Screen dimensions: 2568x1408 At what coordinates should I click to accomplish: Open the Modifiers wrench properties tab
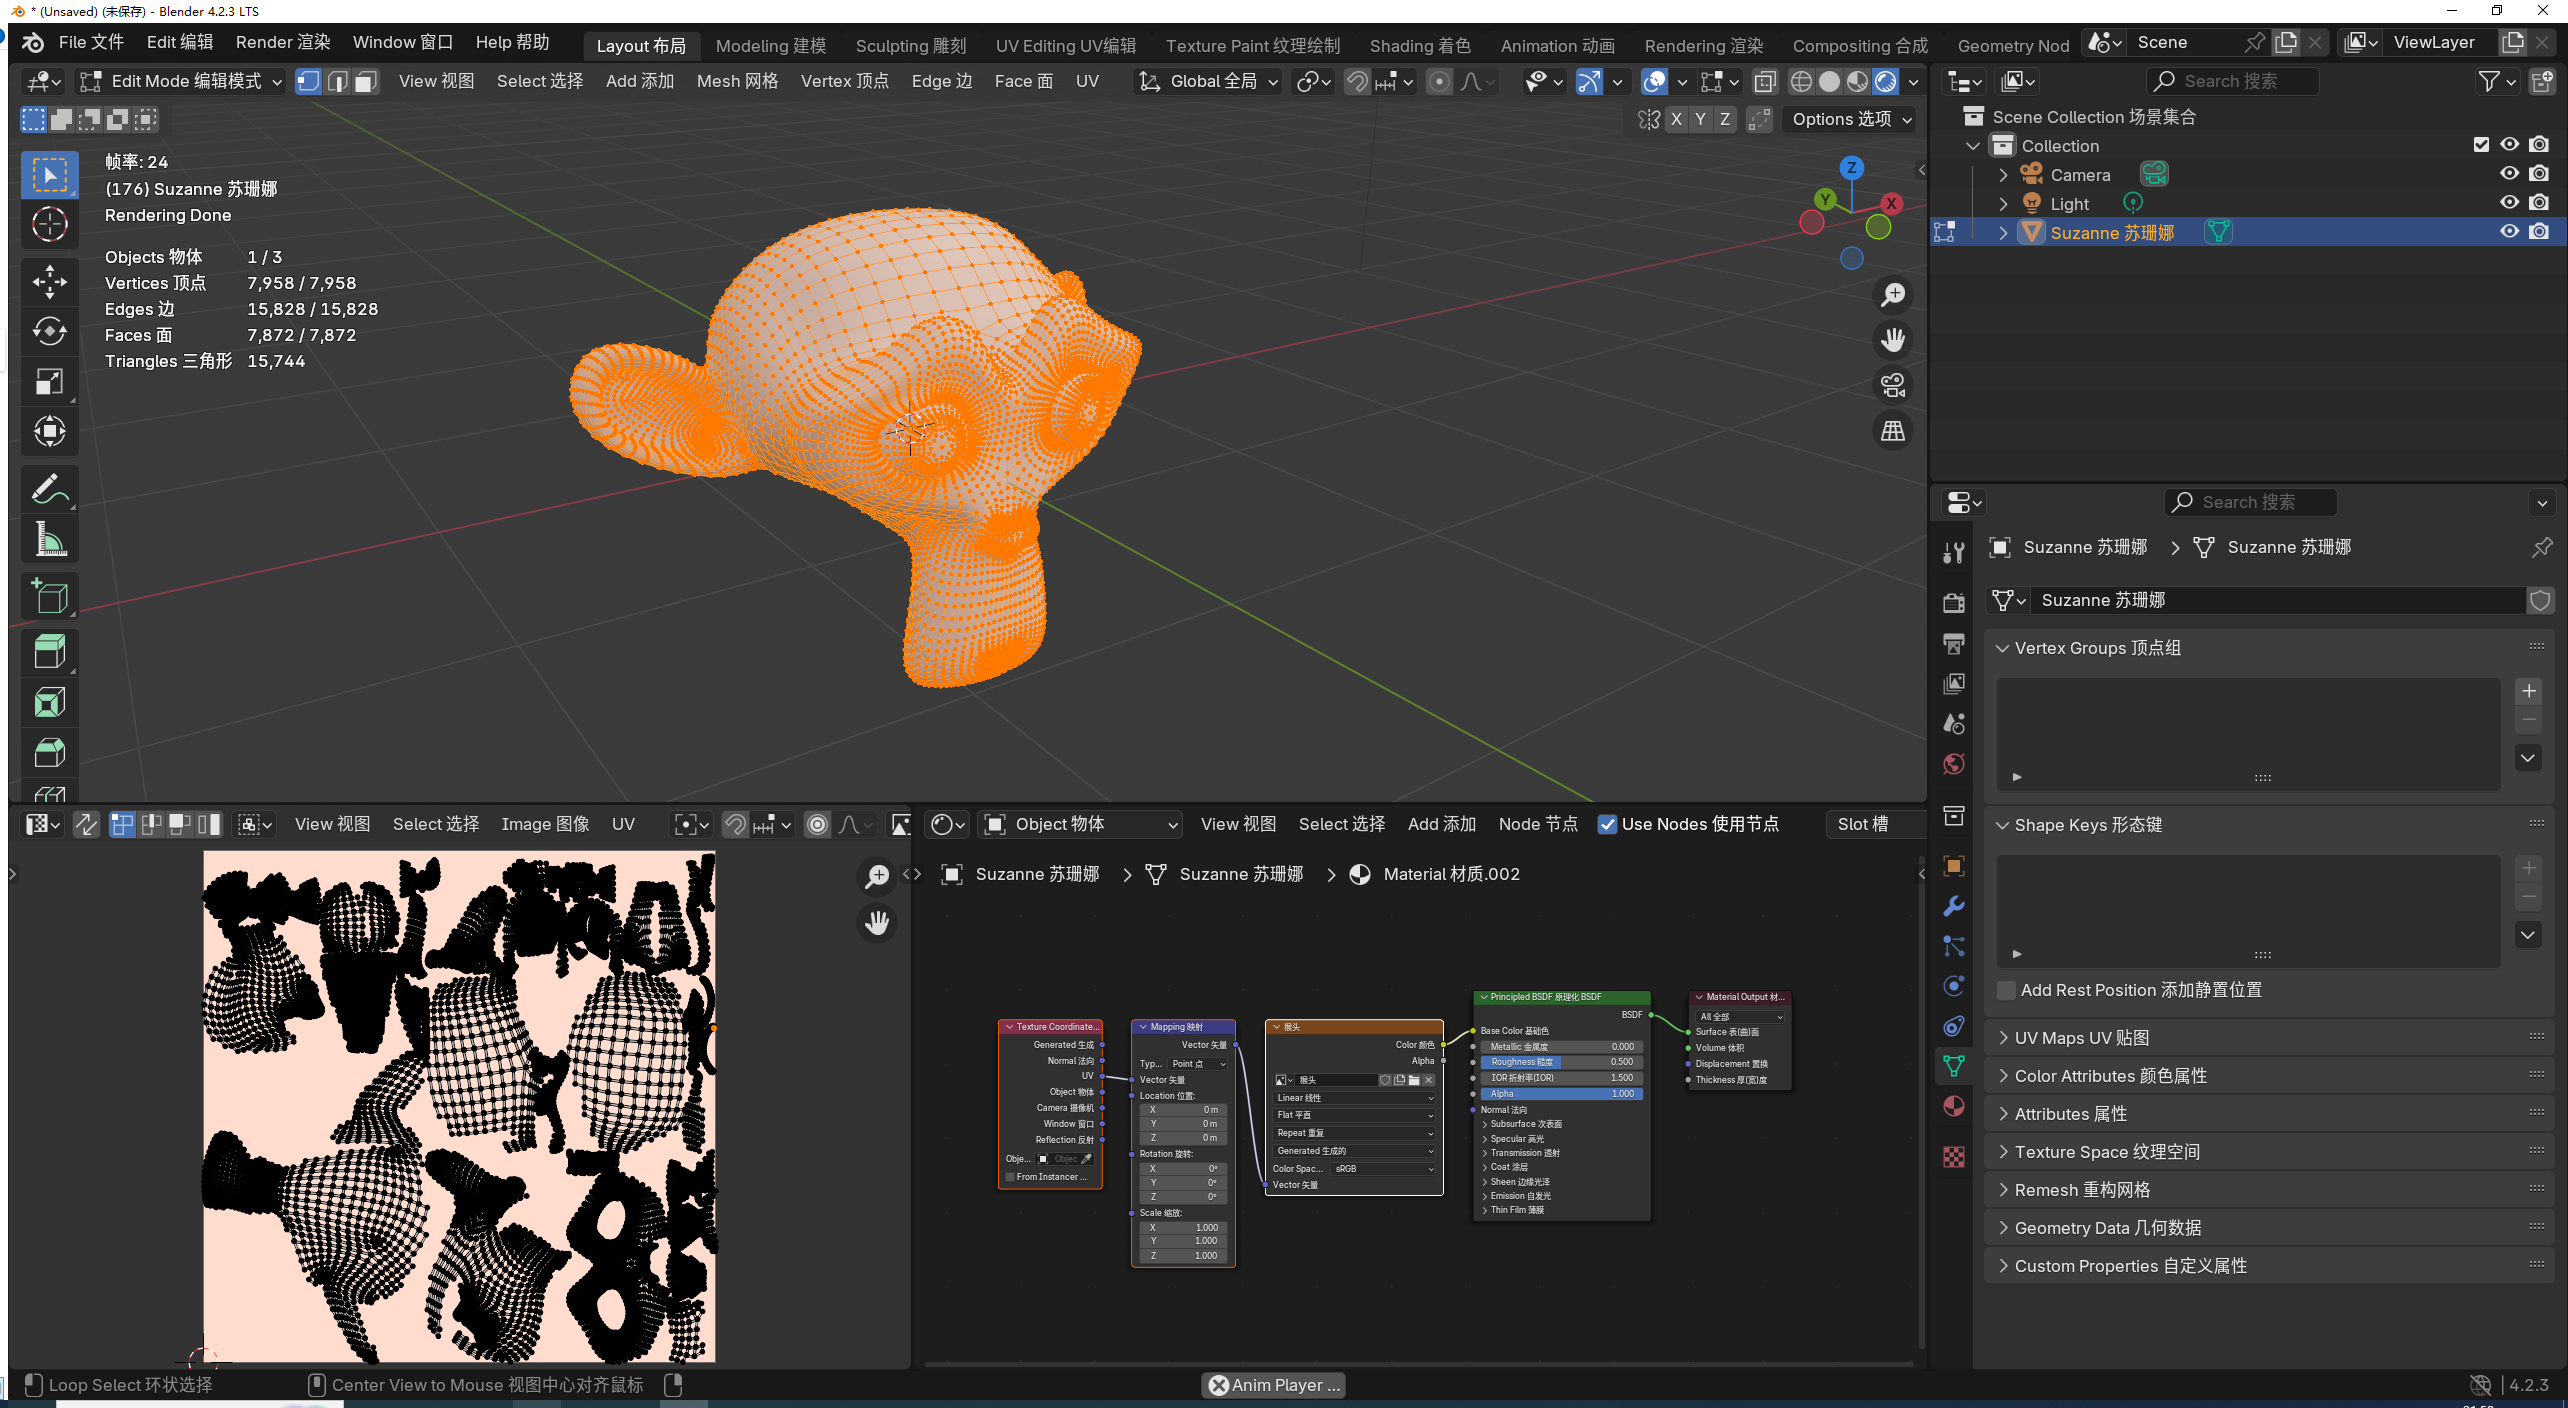coord(1954,906)
